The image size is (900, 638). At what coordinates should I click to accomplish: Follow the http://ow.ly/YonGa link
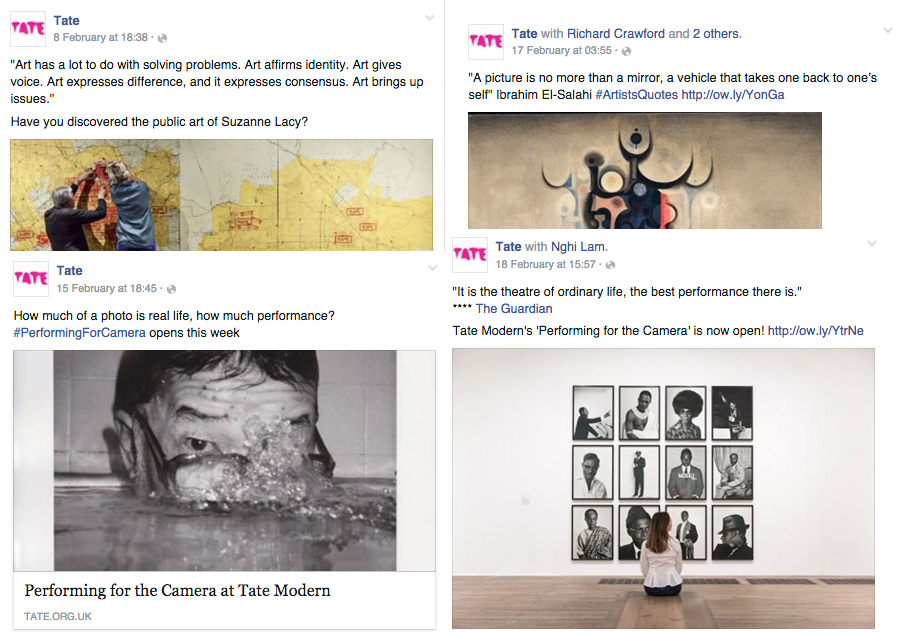[x=733, y=95]
